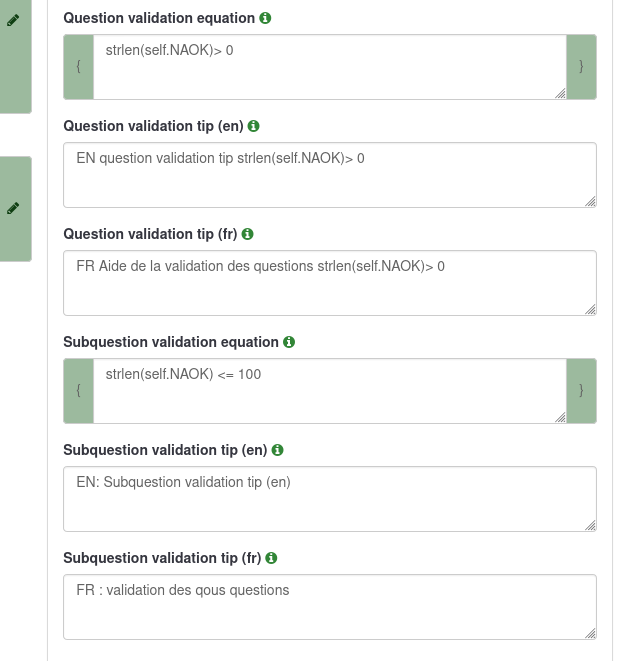Click the info icon beside Question validation equation
Viewport: 617px width, 661px height.
pyautogui.click(x=265, y=18)
